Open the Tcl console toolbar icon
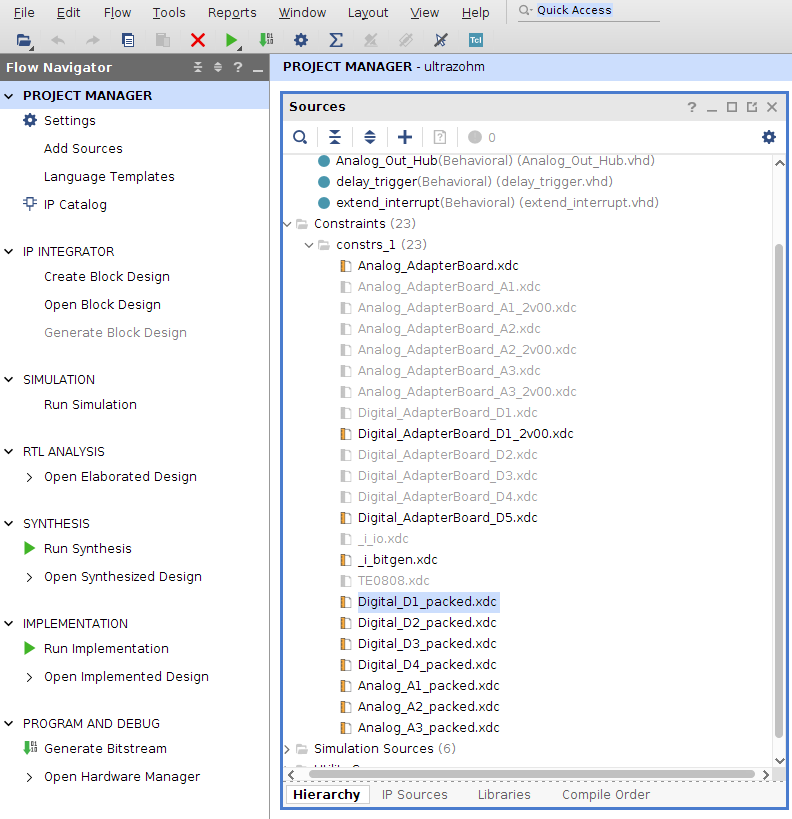Screen dimensions: 792x819 [x=476, y=40]
